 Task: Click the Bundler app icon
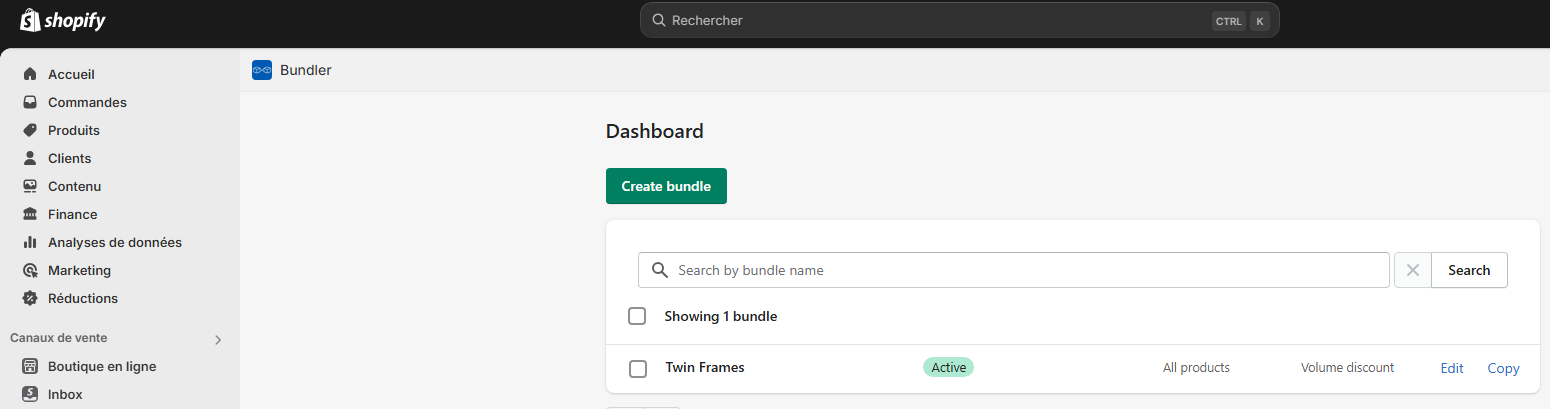click(x=262, y=70)
